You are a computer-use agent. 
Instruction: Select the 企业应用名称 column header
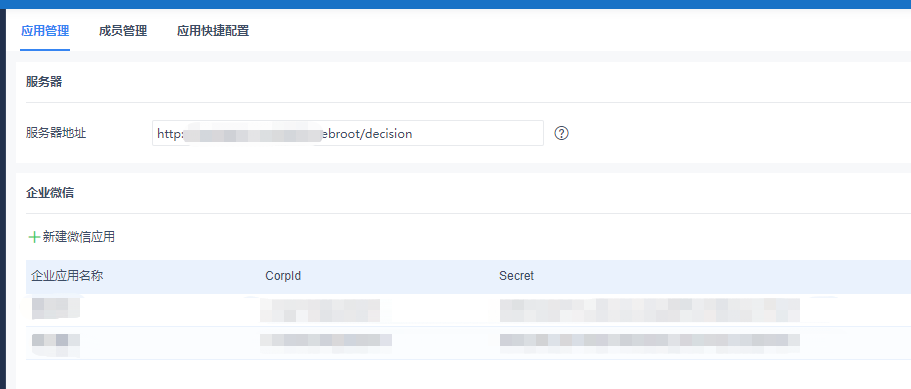pyautogui.click(x=67, y=276)
